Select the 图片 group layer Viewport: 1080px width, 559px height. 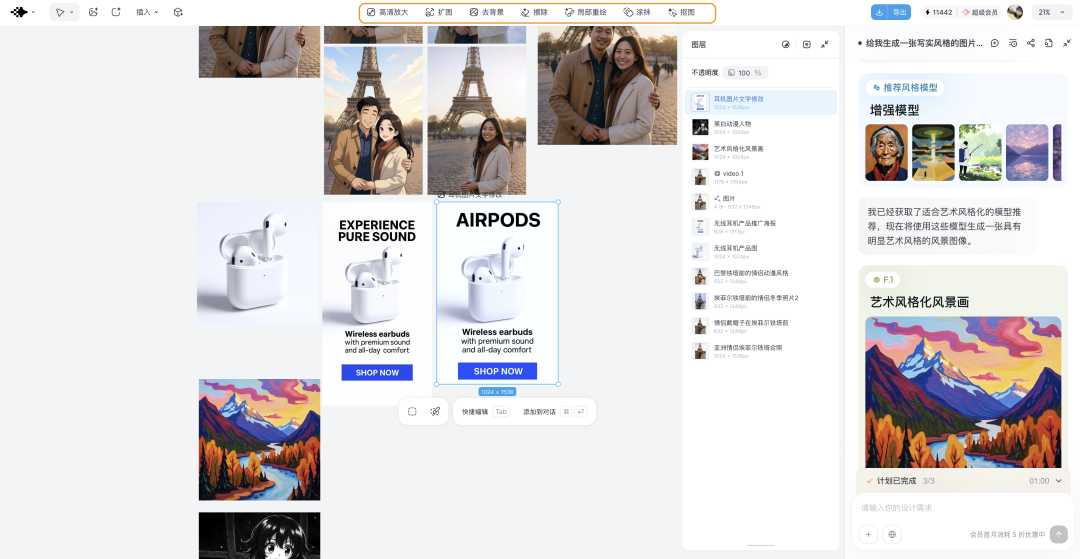click(760, 202)
